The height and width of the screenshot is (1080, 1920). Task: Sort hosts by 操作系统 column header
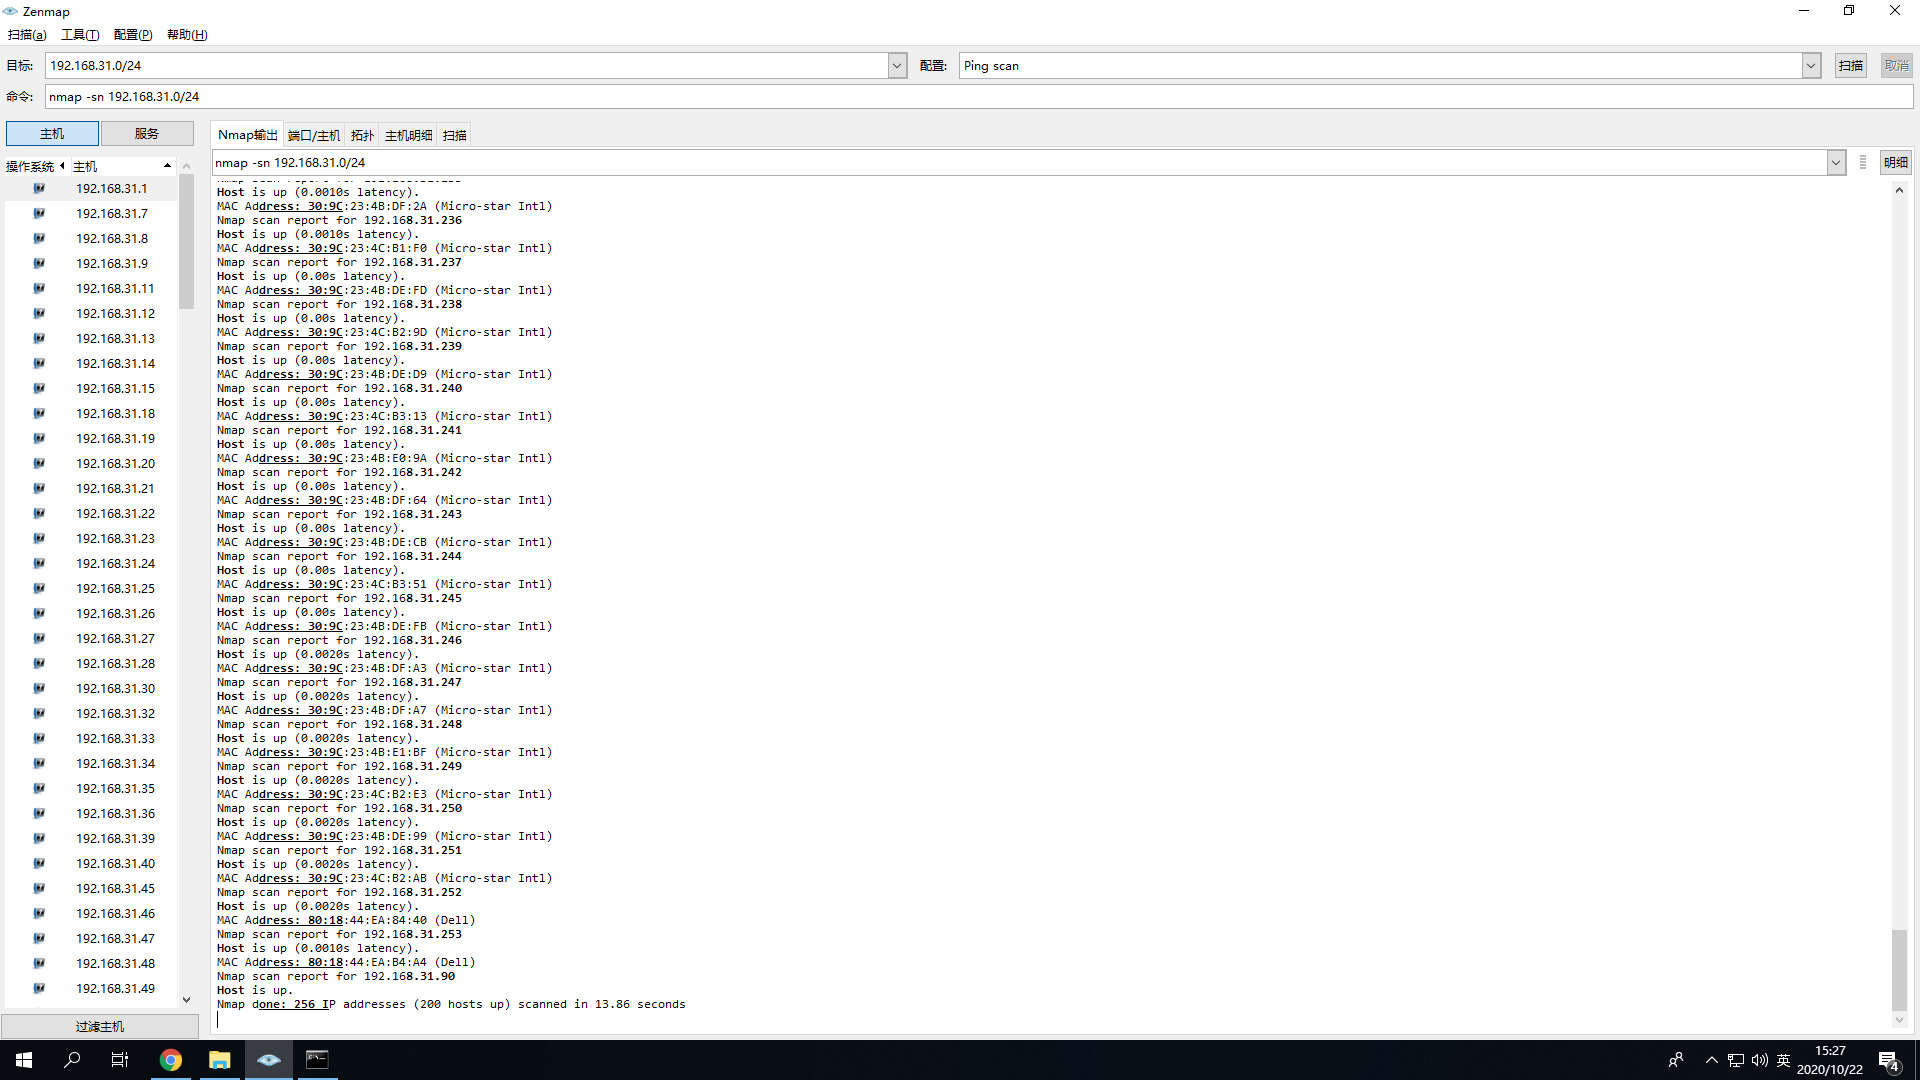coord(30,166)
